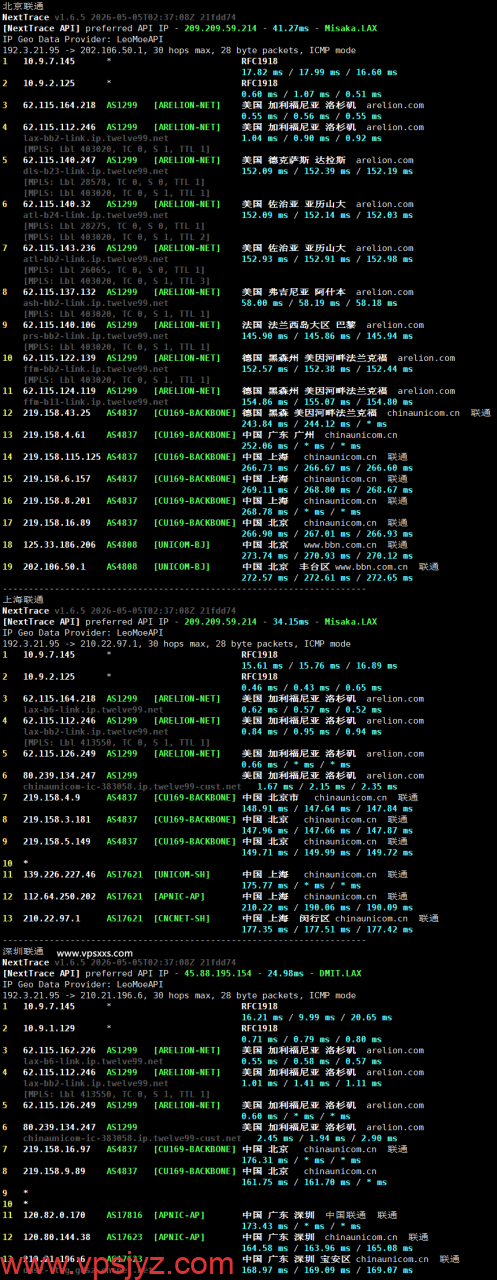Screen dimensions: 497x1280
Task: Click the DMIT.LAX node name
Action: point(338,975)
